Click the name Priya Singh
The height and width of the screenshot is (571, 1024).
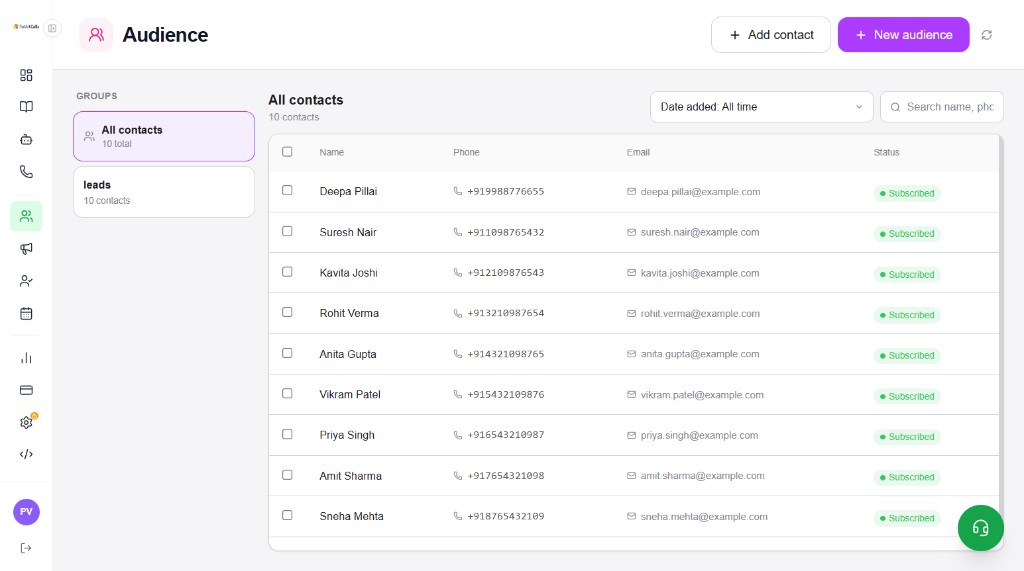347,435
